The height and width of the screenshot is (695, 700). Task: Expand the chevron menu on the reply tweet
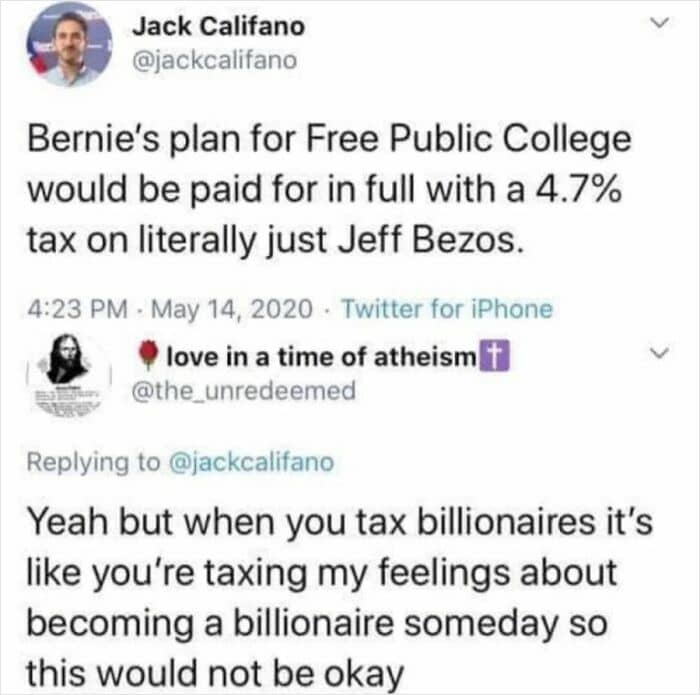tap(657, 353)
